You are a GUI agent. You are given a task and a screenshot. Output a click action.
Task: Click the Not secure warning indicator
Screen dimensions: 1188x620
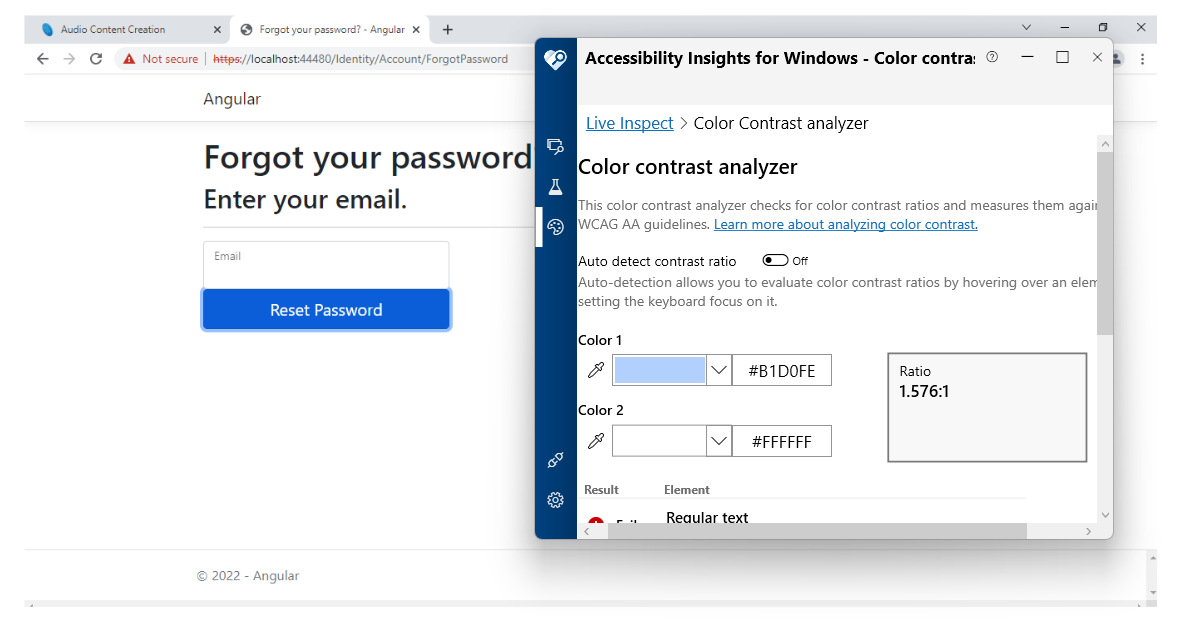[x=160, y=59]
